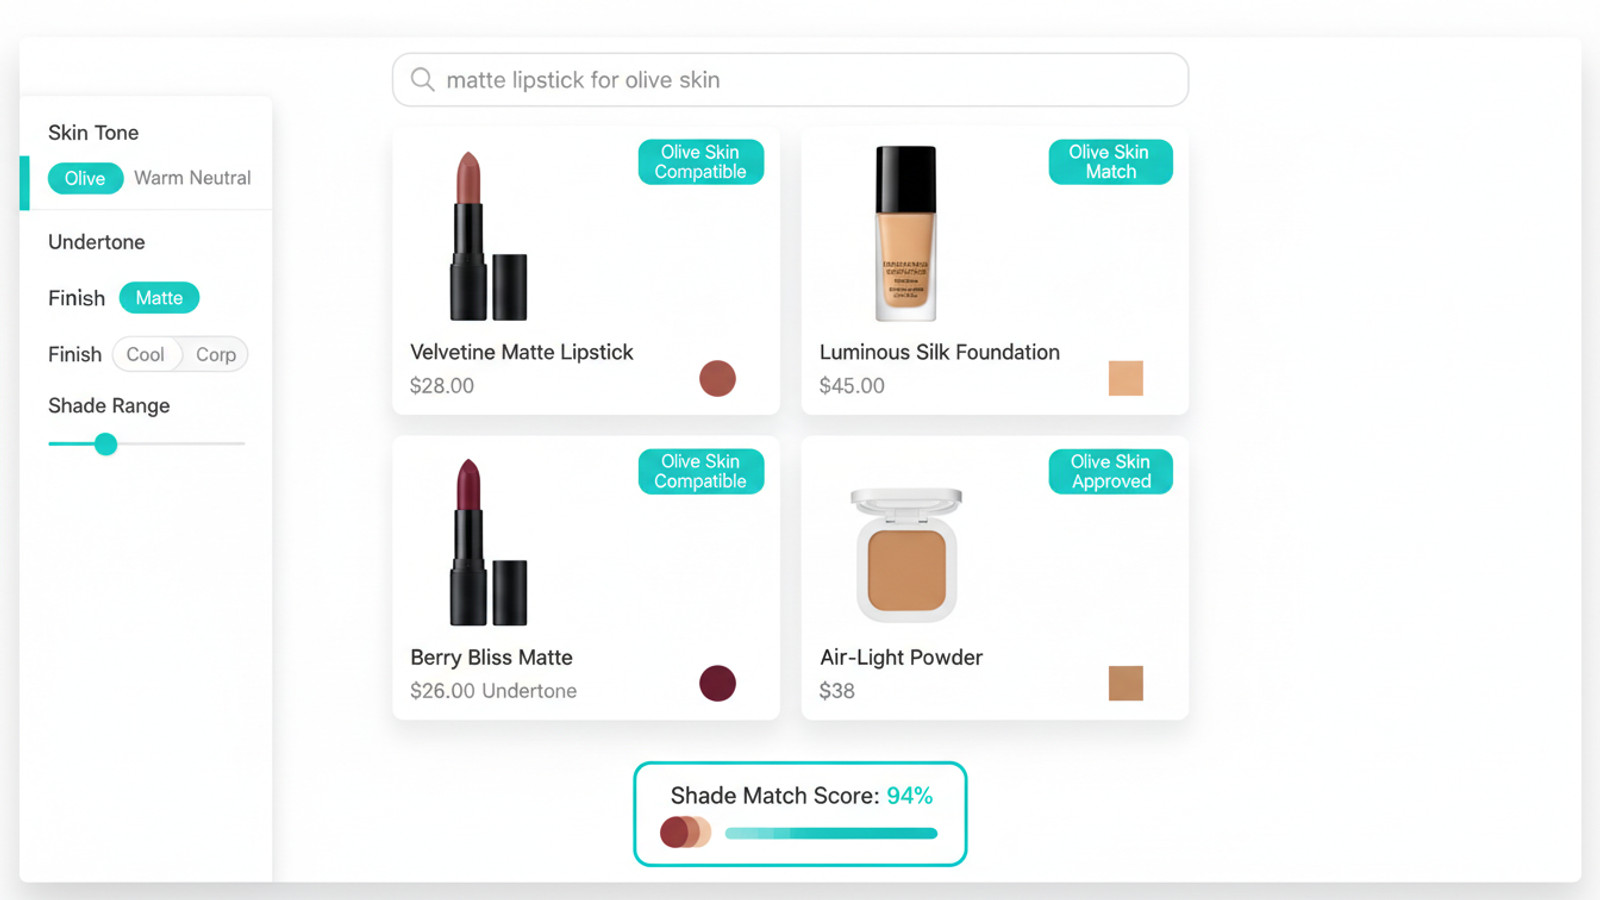The height and width of the screenshot is (900, 1600).
Task: Click the Velvetine Matte Lipstick product image
Action: (x=487, y=237)
